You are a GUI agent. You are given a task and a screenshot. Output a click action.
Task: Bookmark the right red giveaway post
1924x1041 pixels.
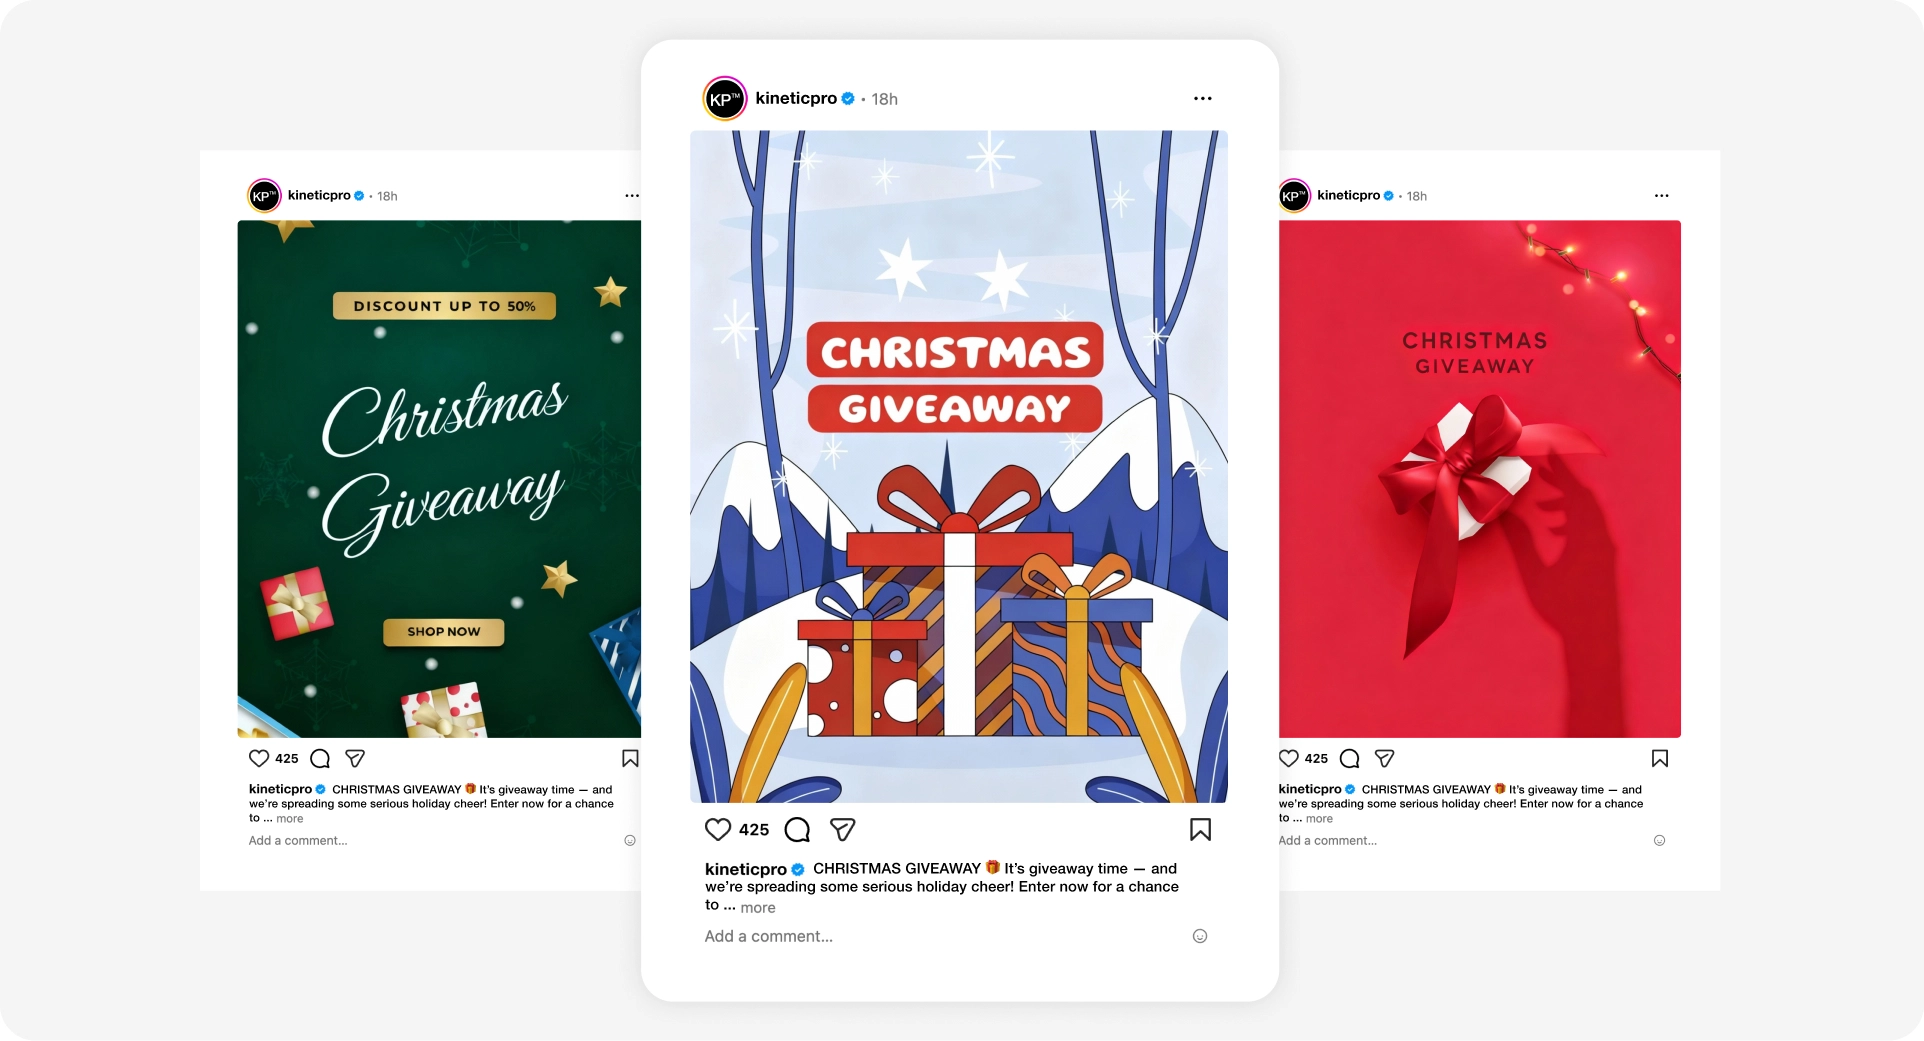(1660, 758)
